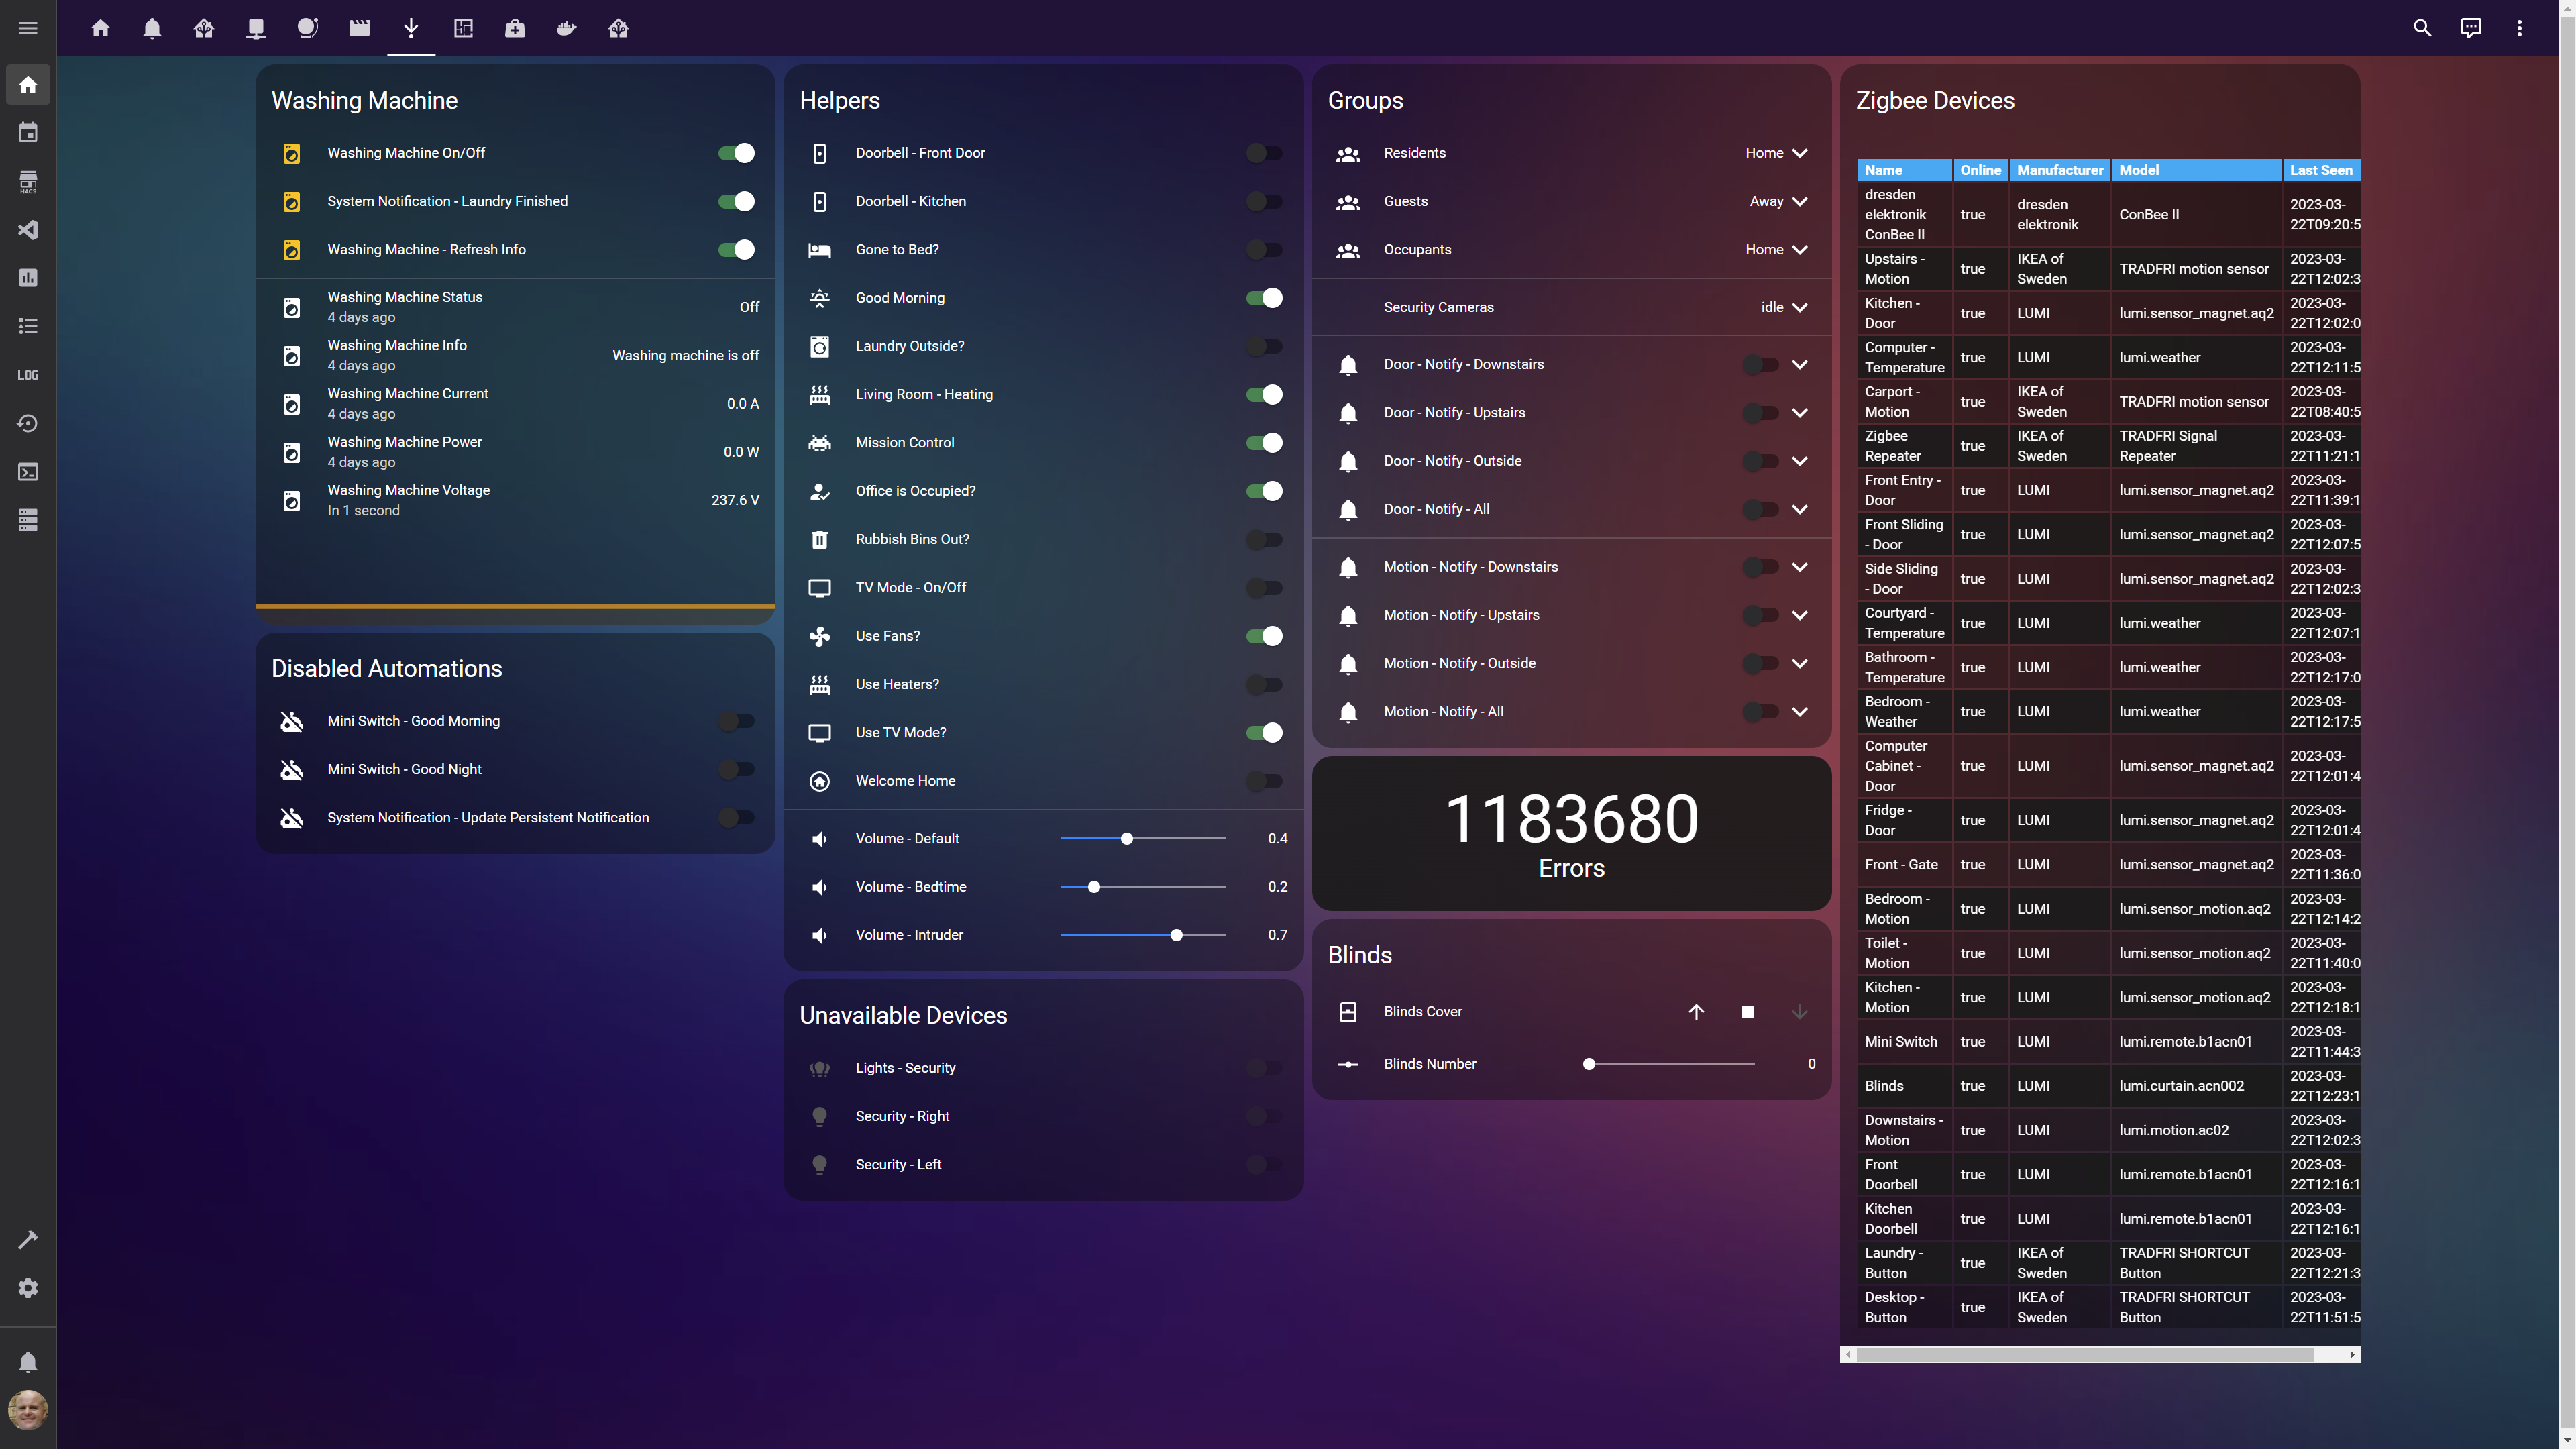Disable the Use Fans? toggle

point(1264,636)
